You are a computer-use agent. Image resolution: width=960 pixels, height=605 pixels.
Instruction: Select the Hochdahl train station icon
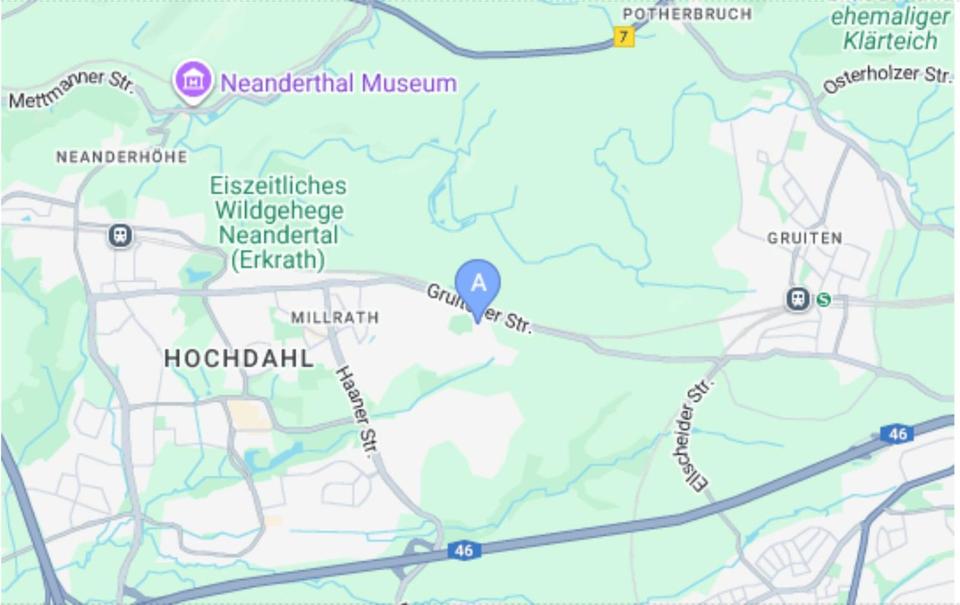click(120, 235)
